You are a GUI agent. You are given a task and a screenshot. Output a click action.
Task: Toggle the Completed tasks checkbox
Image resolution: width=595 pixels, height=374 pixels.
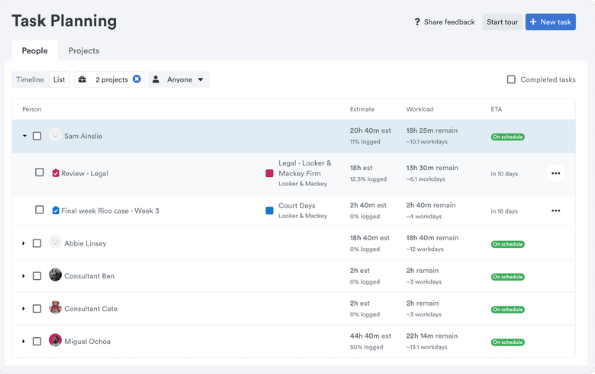coord(511,79)
